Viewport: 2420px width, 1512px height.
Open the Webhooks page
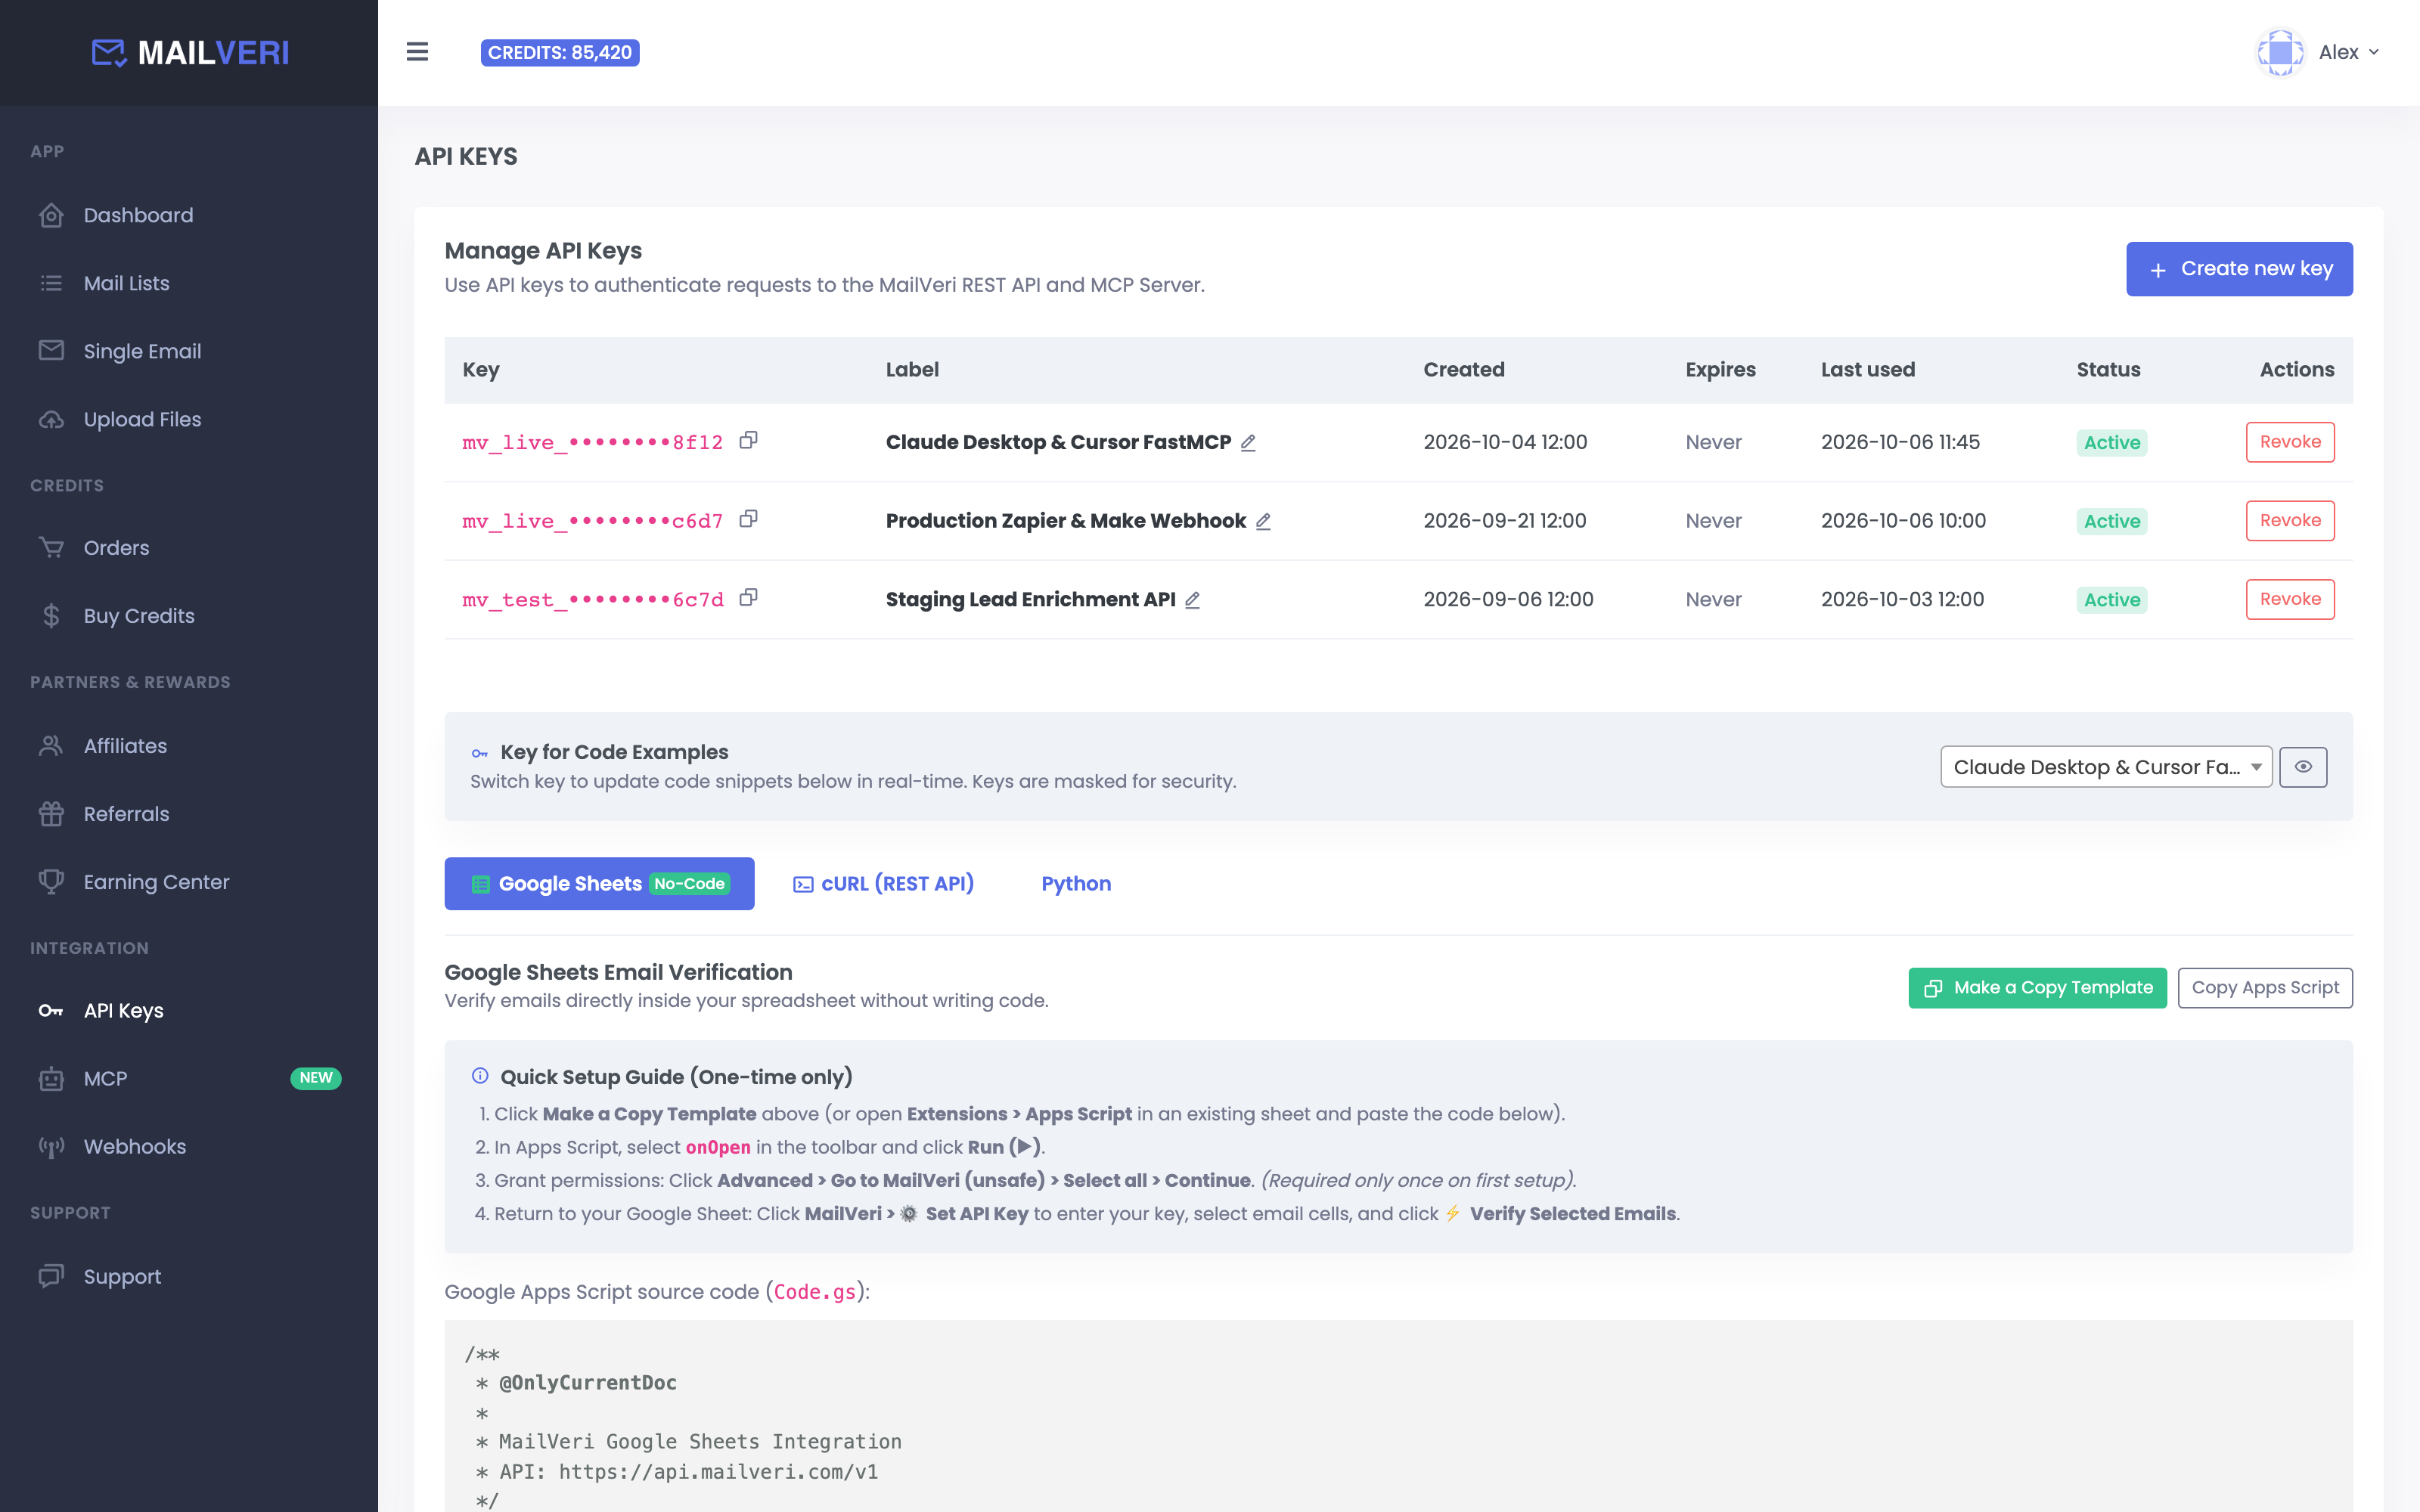point(134,1146)
